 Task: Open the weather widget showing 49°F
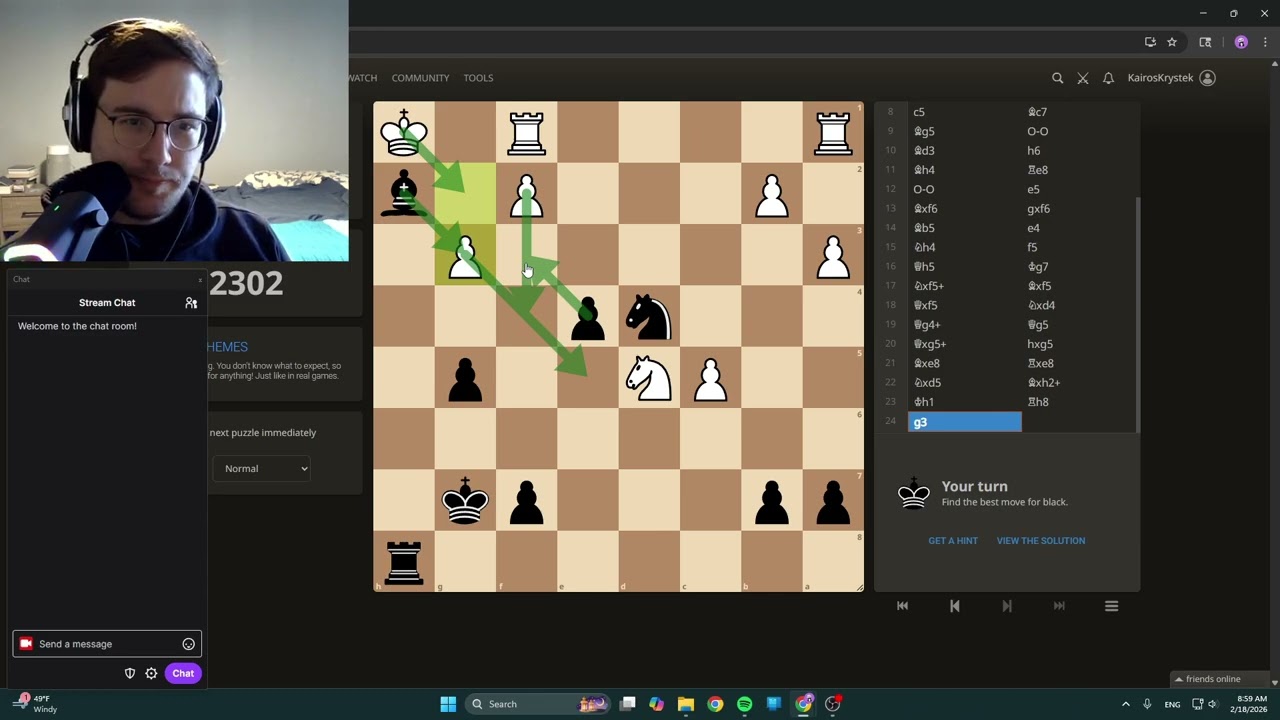click(38, 704)
